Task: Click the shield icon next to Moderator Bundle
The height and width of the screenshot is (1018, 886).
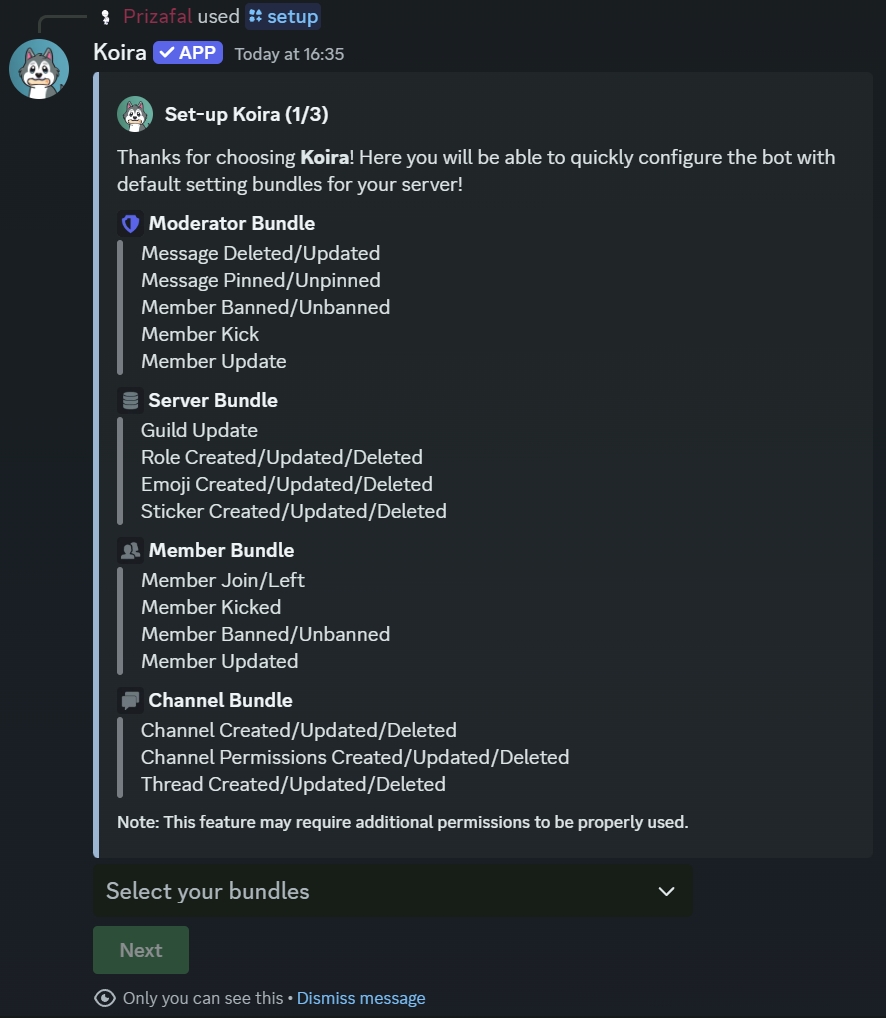Action: pyautogui.click(x=130, y=223)
